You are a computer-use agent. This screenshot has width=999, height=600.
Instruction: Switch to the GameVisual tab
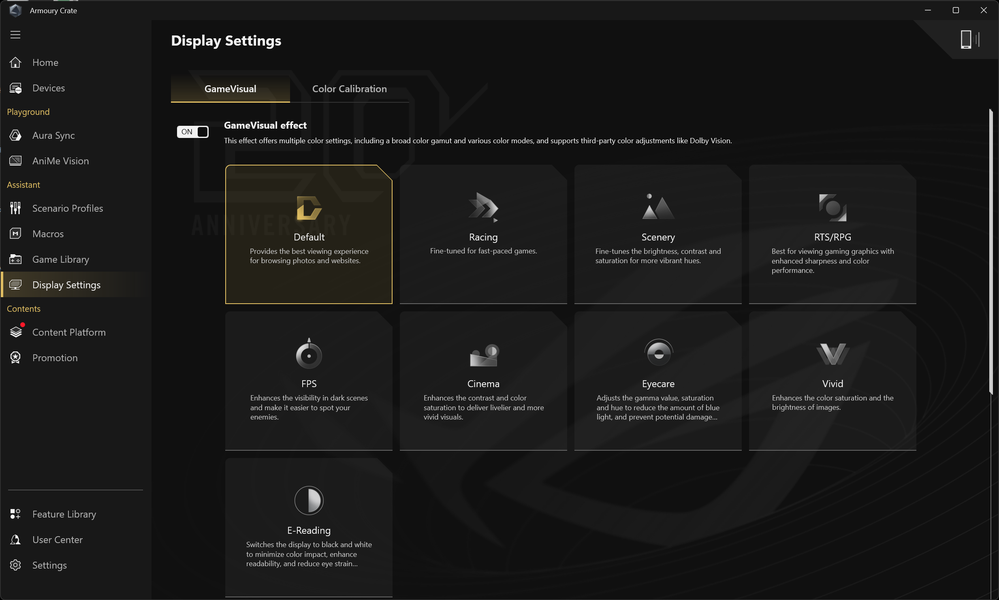click(x=230, y=89)
